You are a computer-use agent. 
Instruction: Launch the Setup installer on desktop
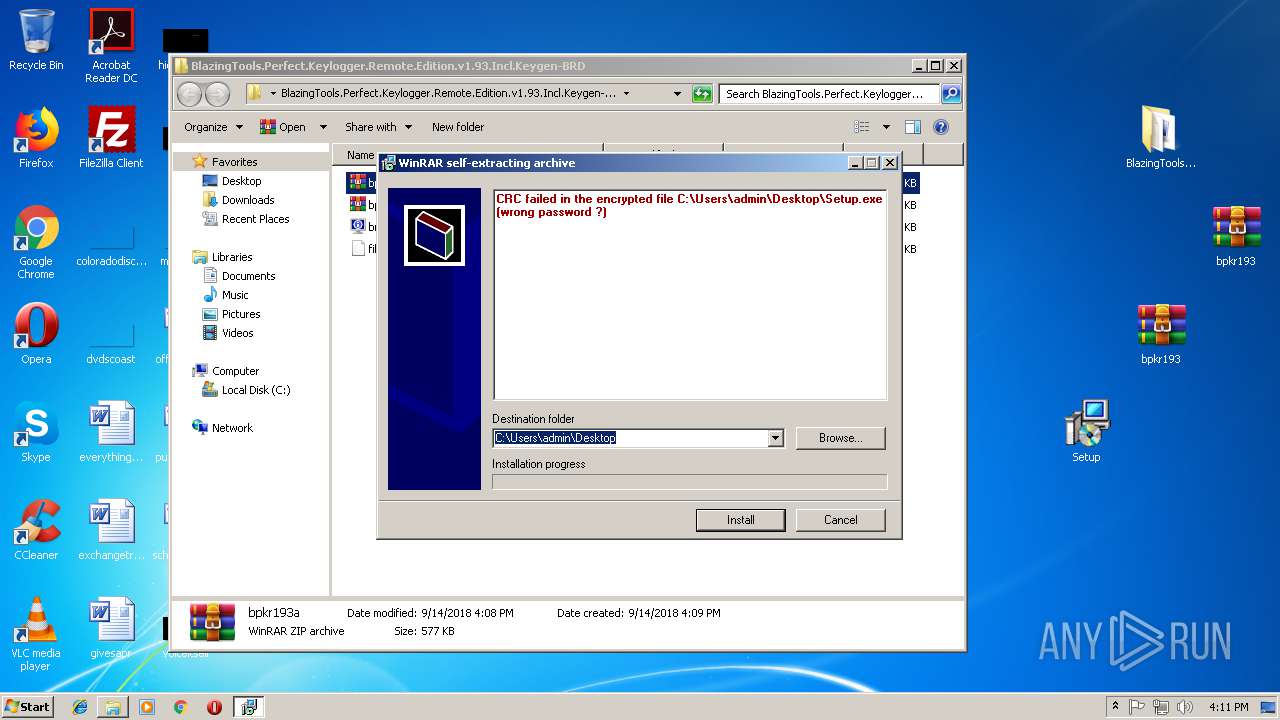1086,432
